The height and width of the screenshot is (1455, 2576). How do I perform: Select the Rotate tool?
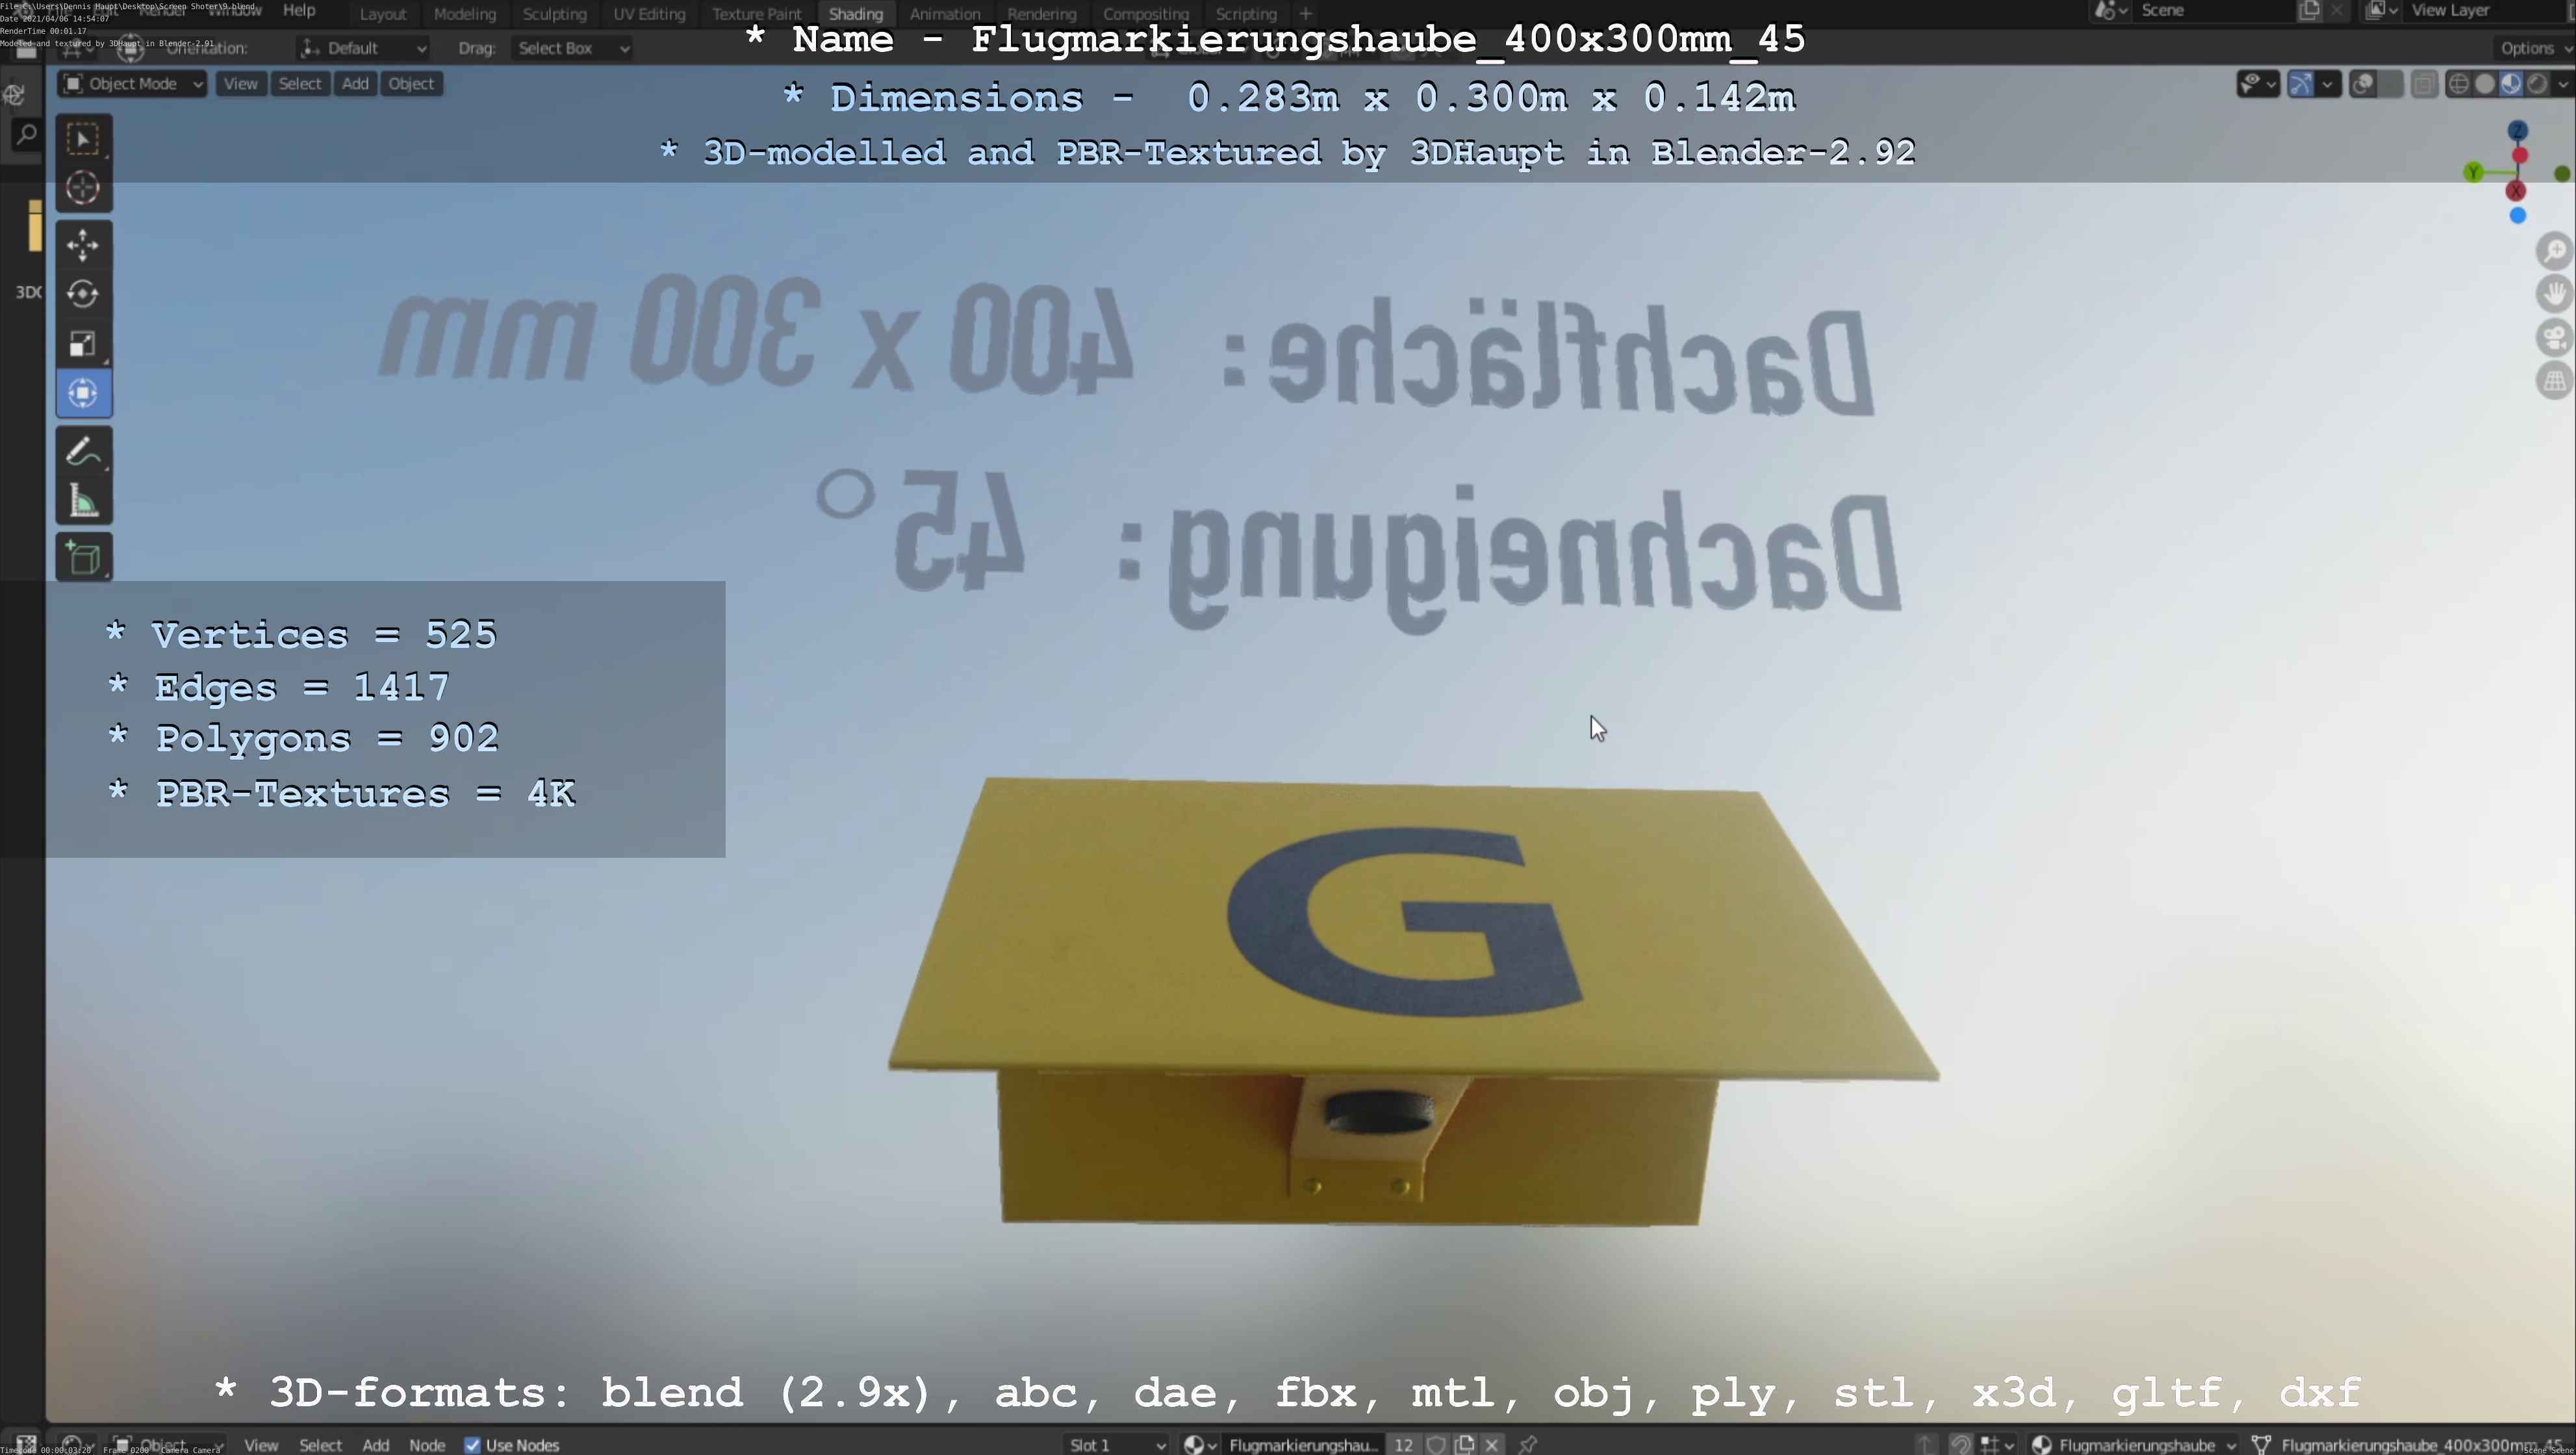83,294
